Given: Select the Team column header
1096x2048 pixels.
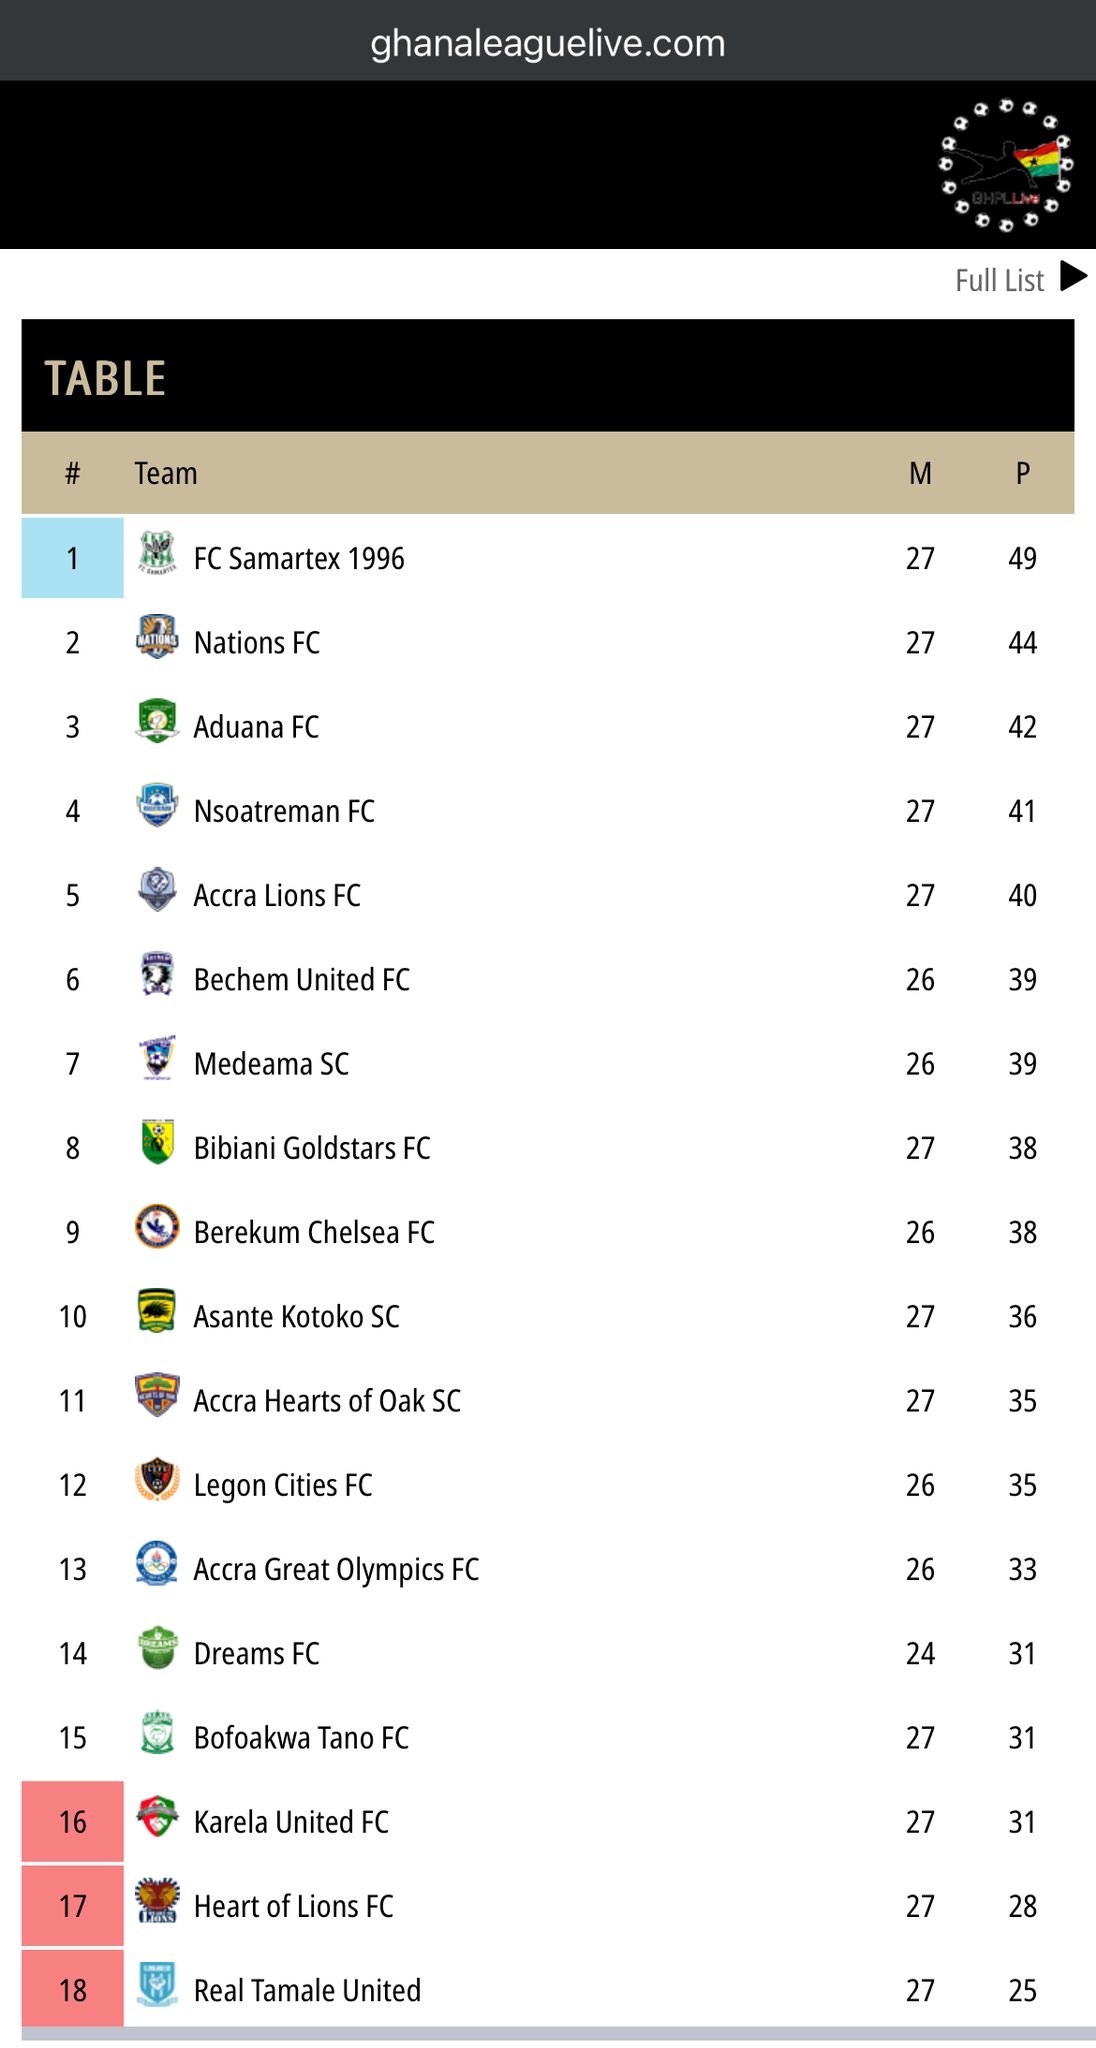Looking at the screenshot, I should pyautogui.click(x=166, y=473).
